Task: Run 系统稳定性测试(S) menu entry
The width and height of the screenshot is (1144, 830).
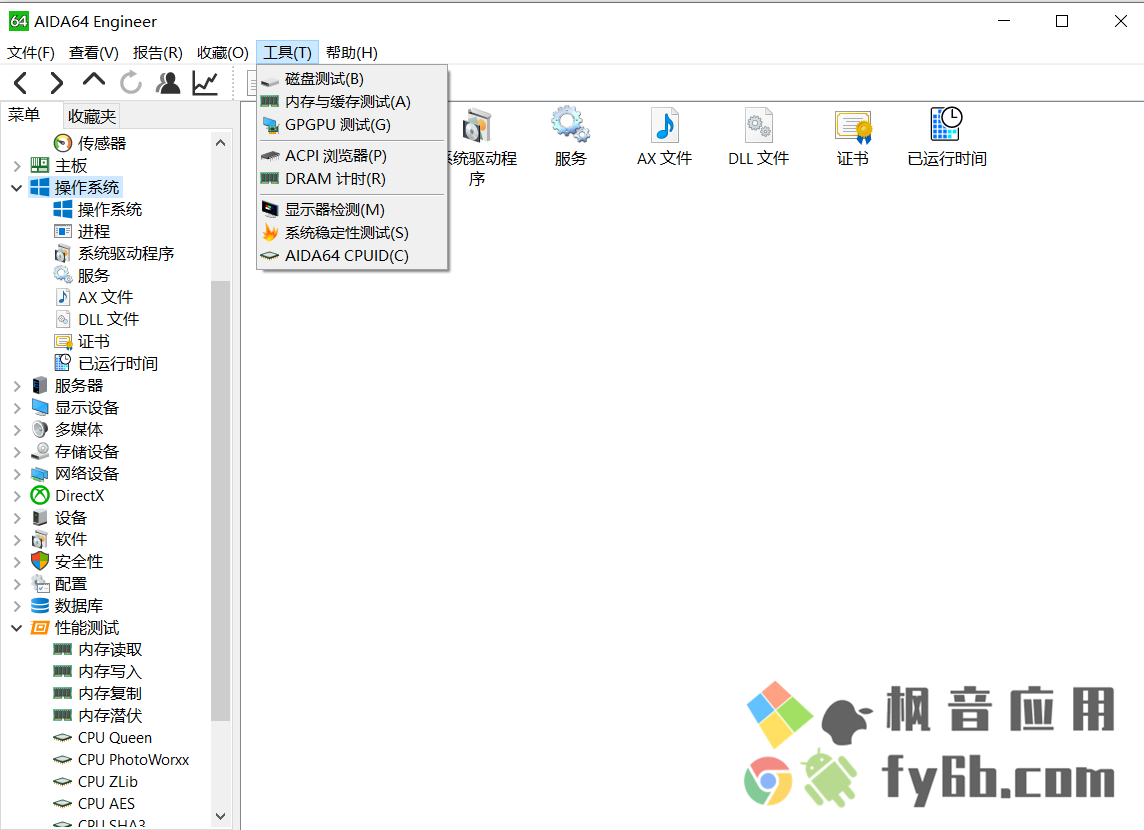Action: 352,233
